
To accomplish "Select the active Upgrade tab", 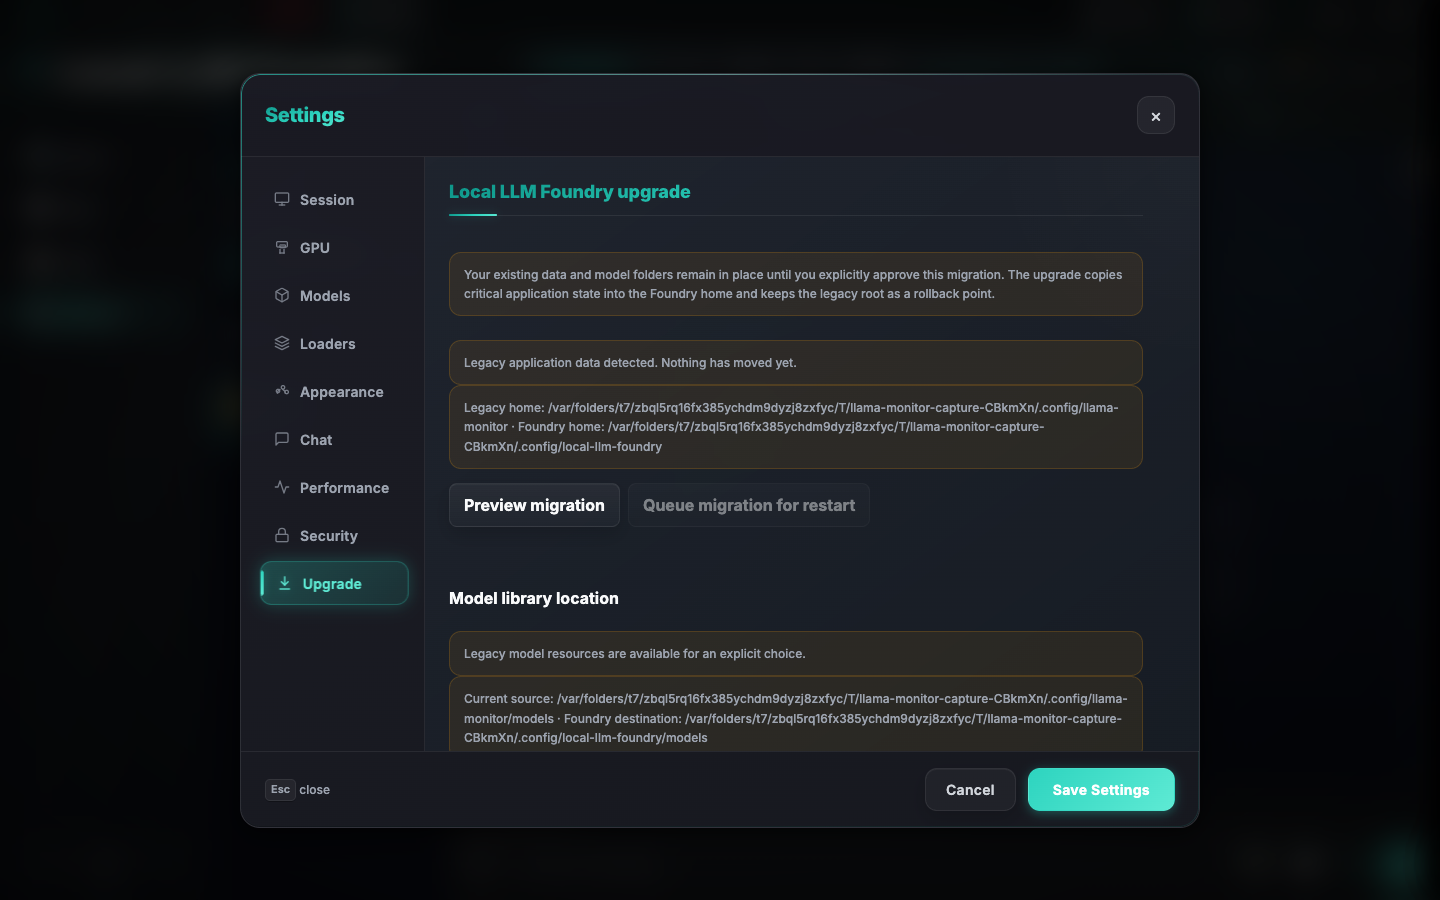I will (x=334, y=583).
